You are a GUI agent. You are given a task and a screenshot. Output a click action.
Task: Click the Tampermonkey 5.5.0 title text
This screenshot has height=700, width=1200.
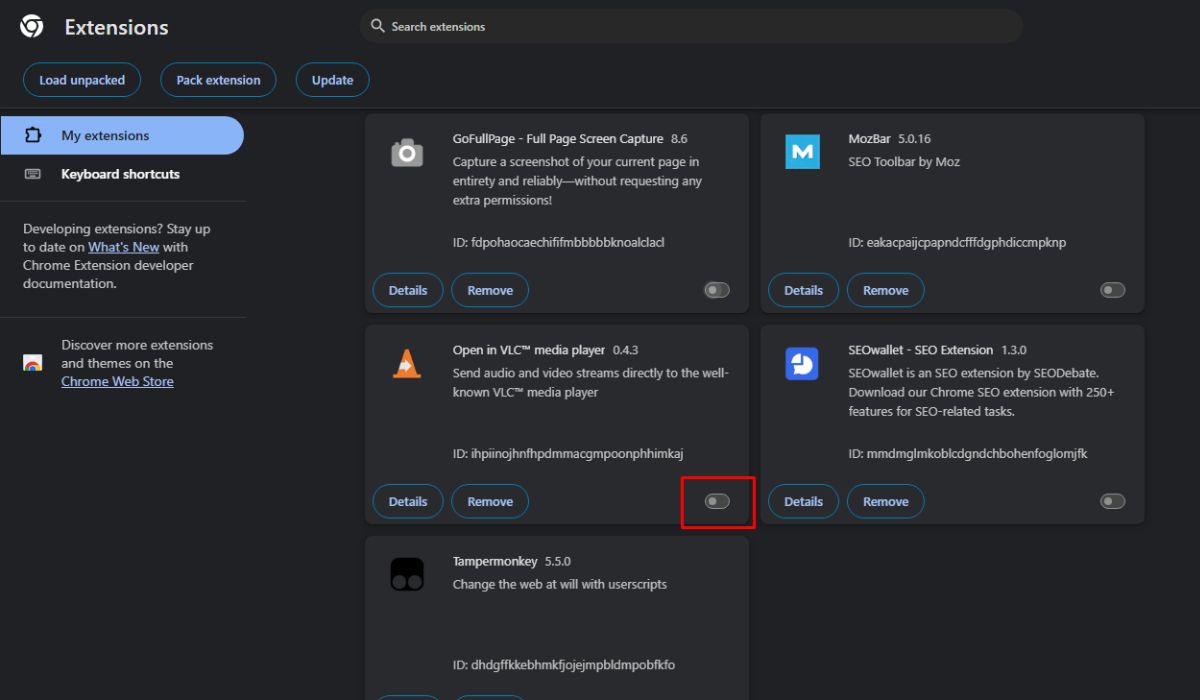[x=512, y=561]
